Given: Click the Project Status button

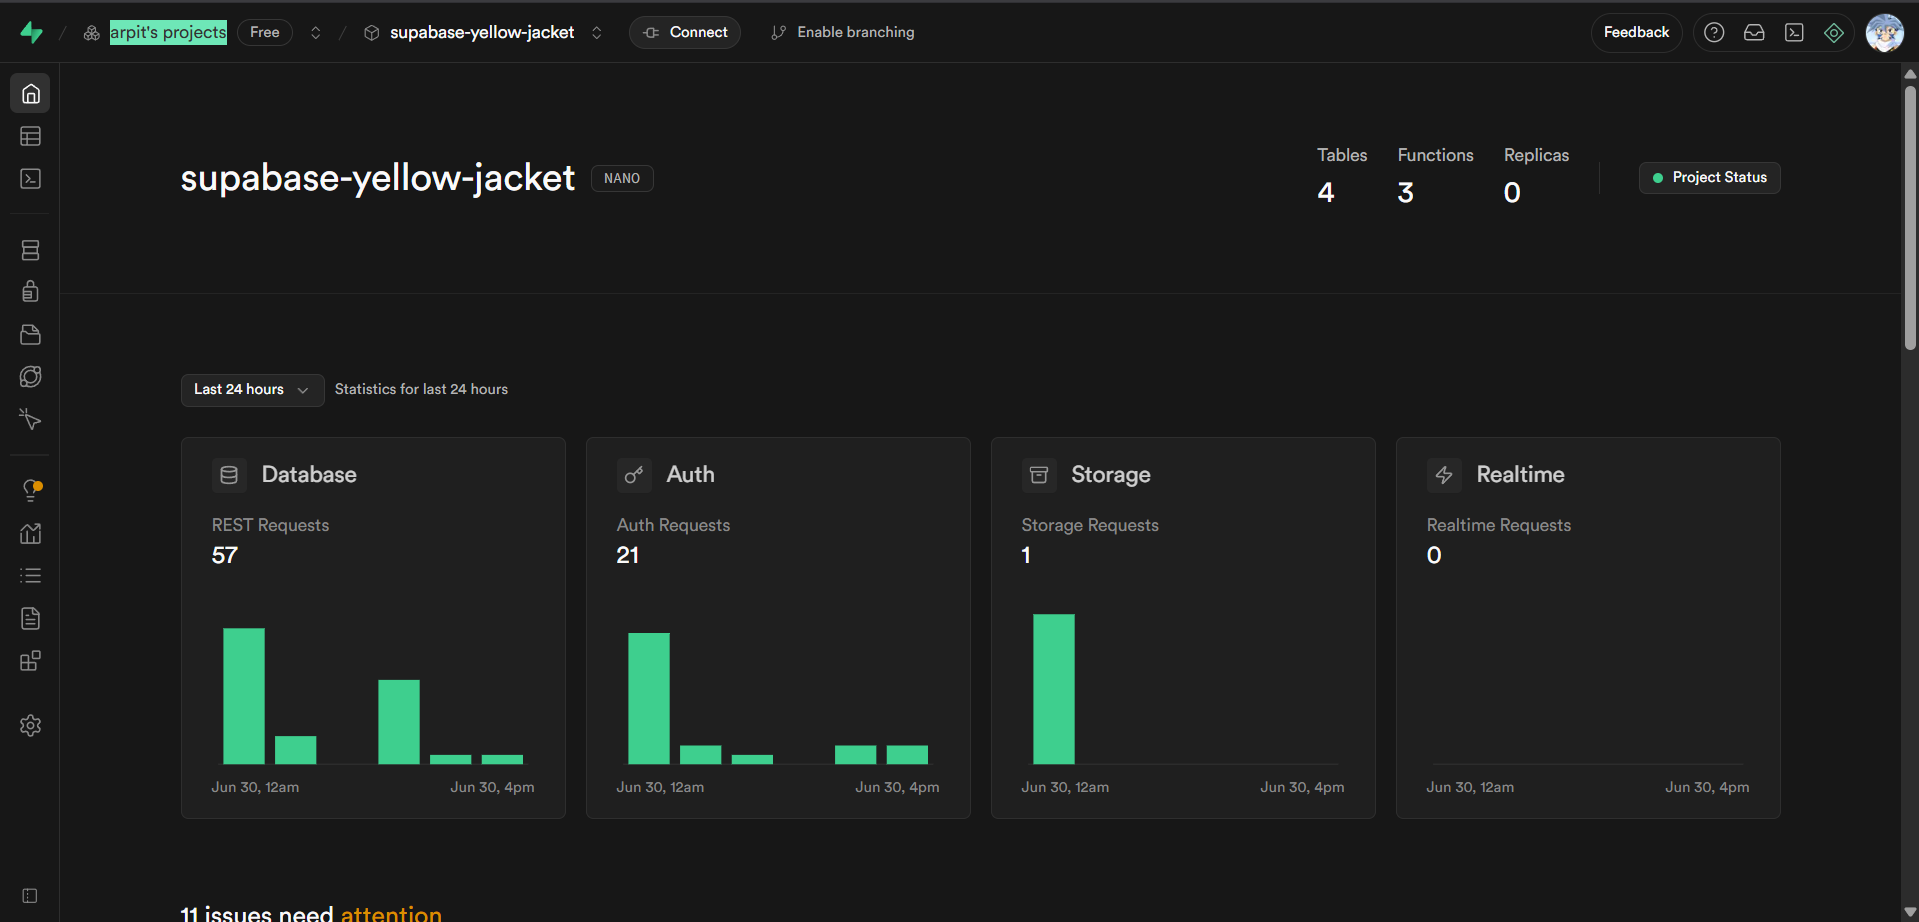Looking at the screenshot, I should [1709, 178].
